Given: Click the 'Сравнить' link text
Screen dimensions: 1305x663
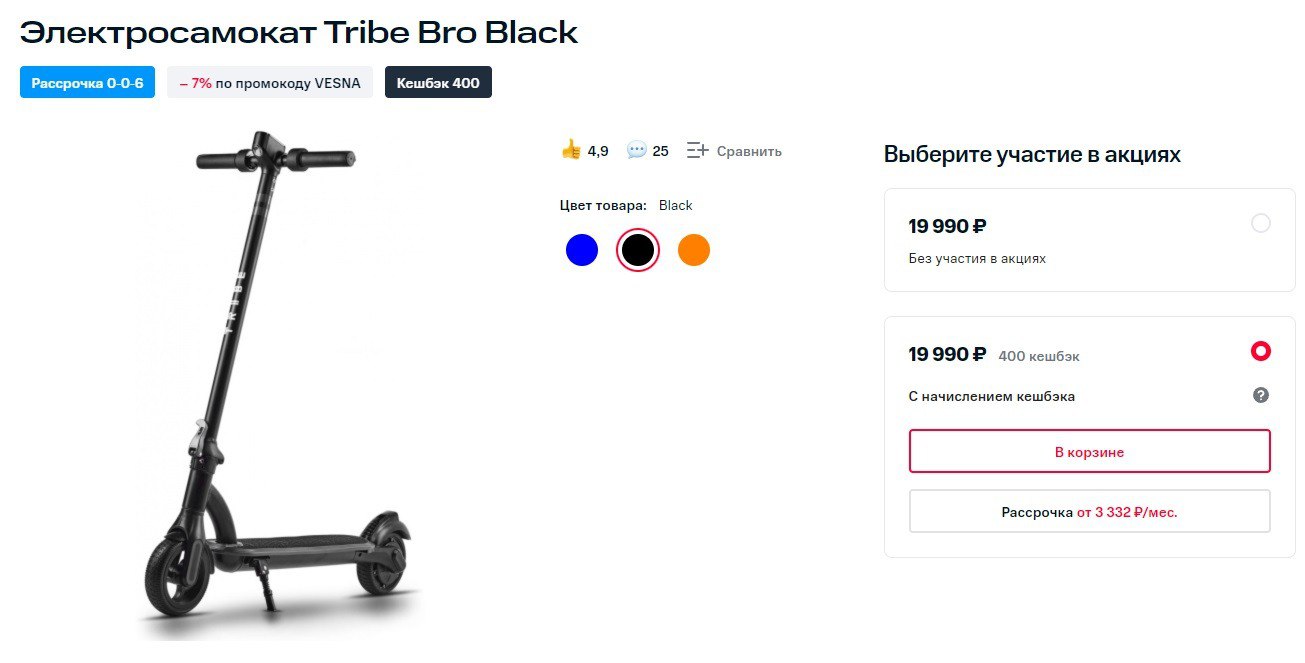Looking at the screenshot, I should click(x=749, y=152).
